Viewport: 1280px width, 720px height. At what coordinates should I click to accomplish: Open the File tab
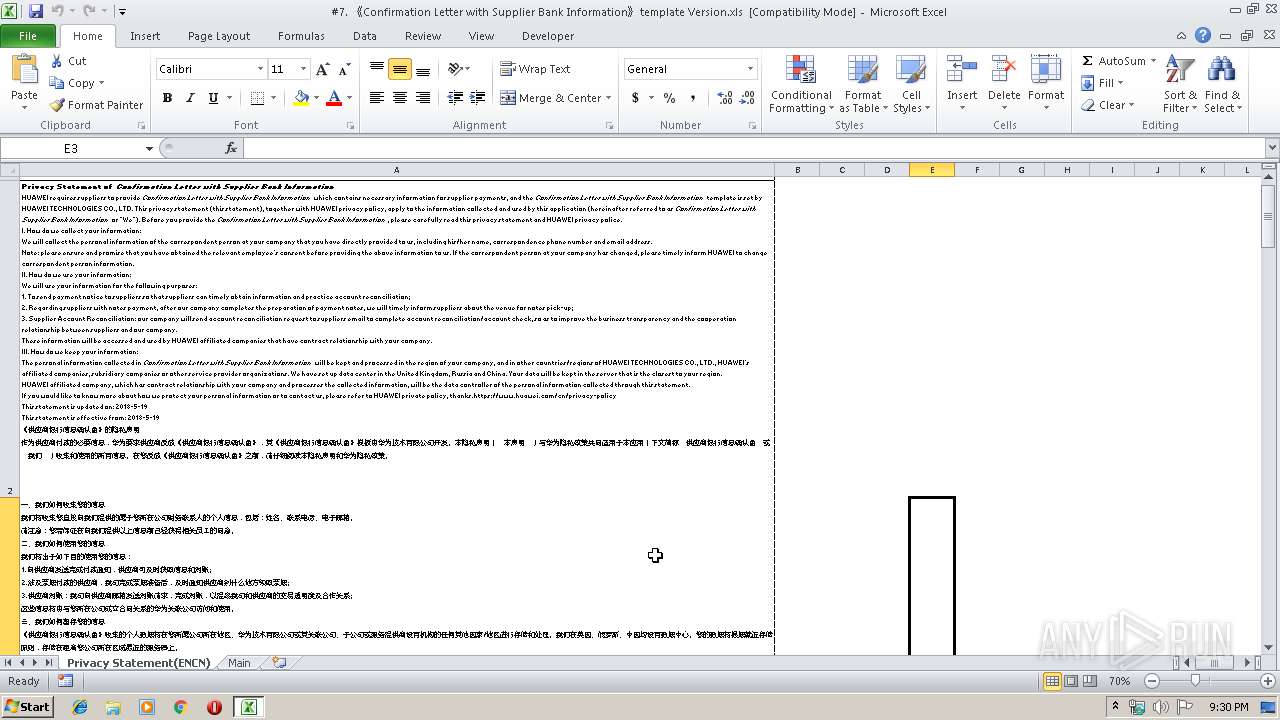point(28,36)
